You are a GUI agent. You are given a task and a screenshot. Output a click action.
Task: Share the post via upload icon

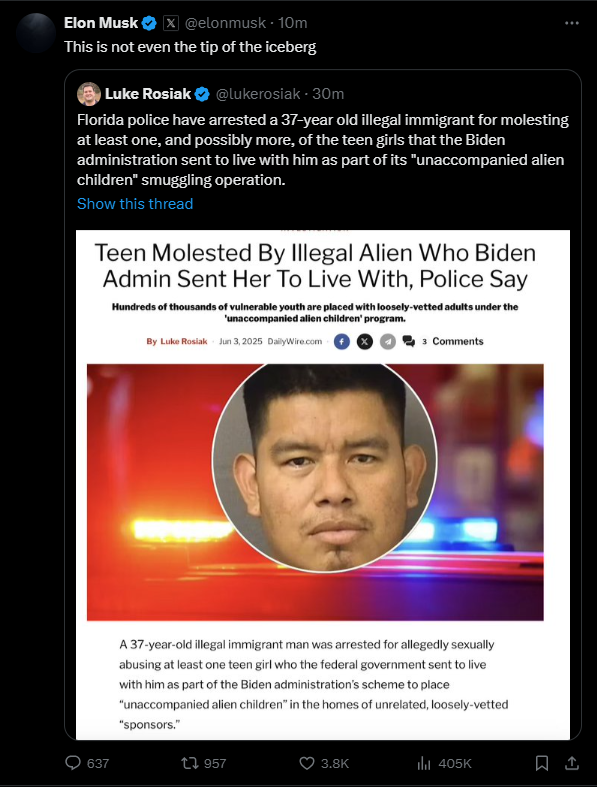[571, 763]
